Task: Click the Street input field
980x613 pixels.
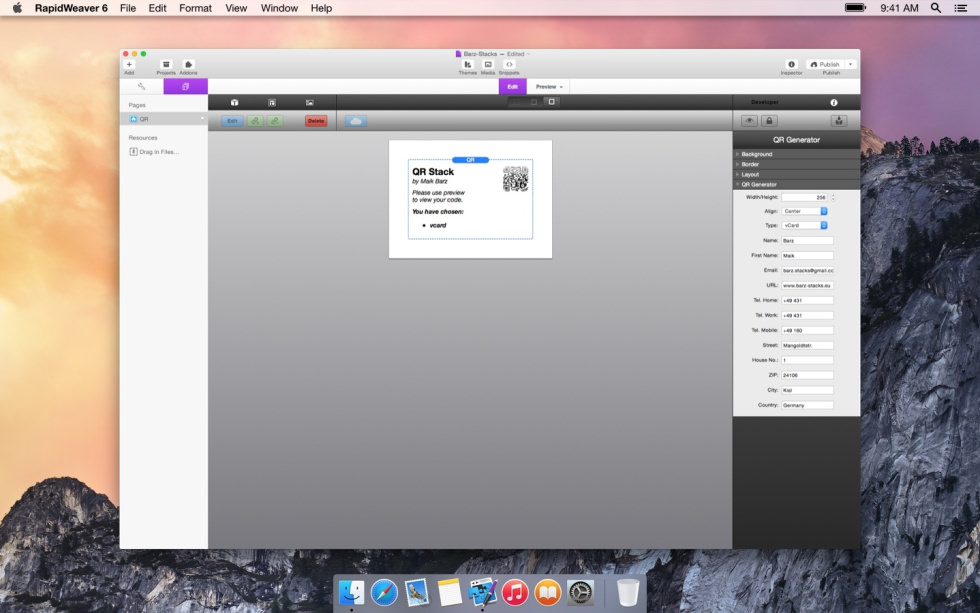Action: coord(807,345)
